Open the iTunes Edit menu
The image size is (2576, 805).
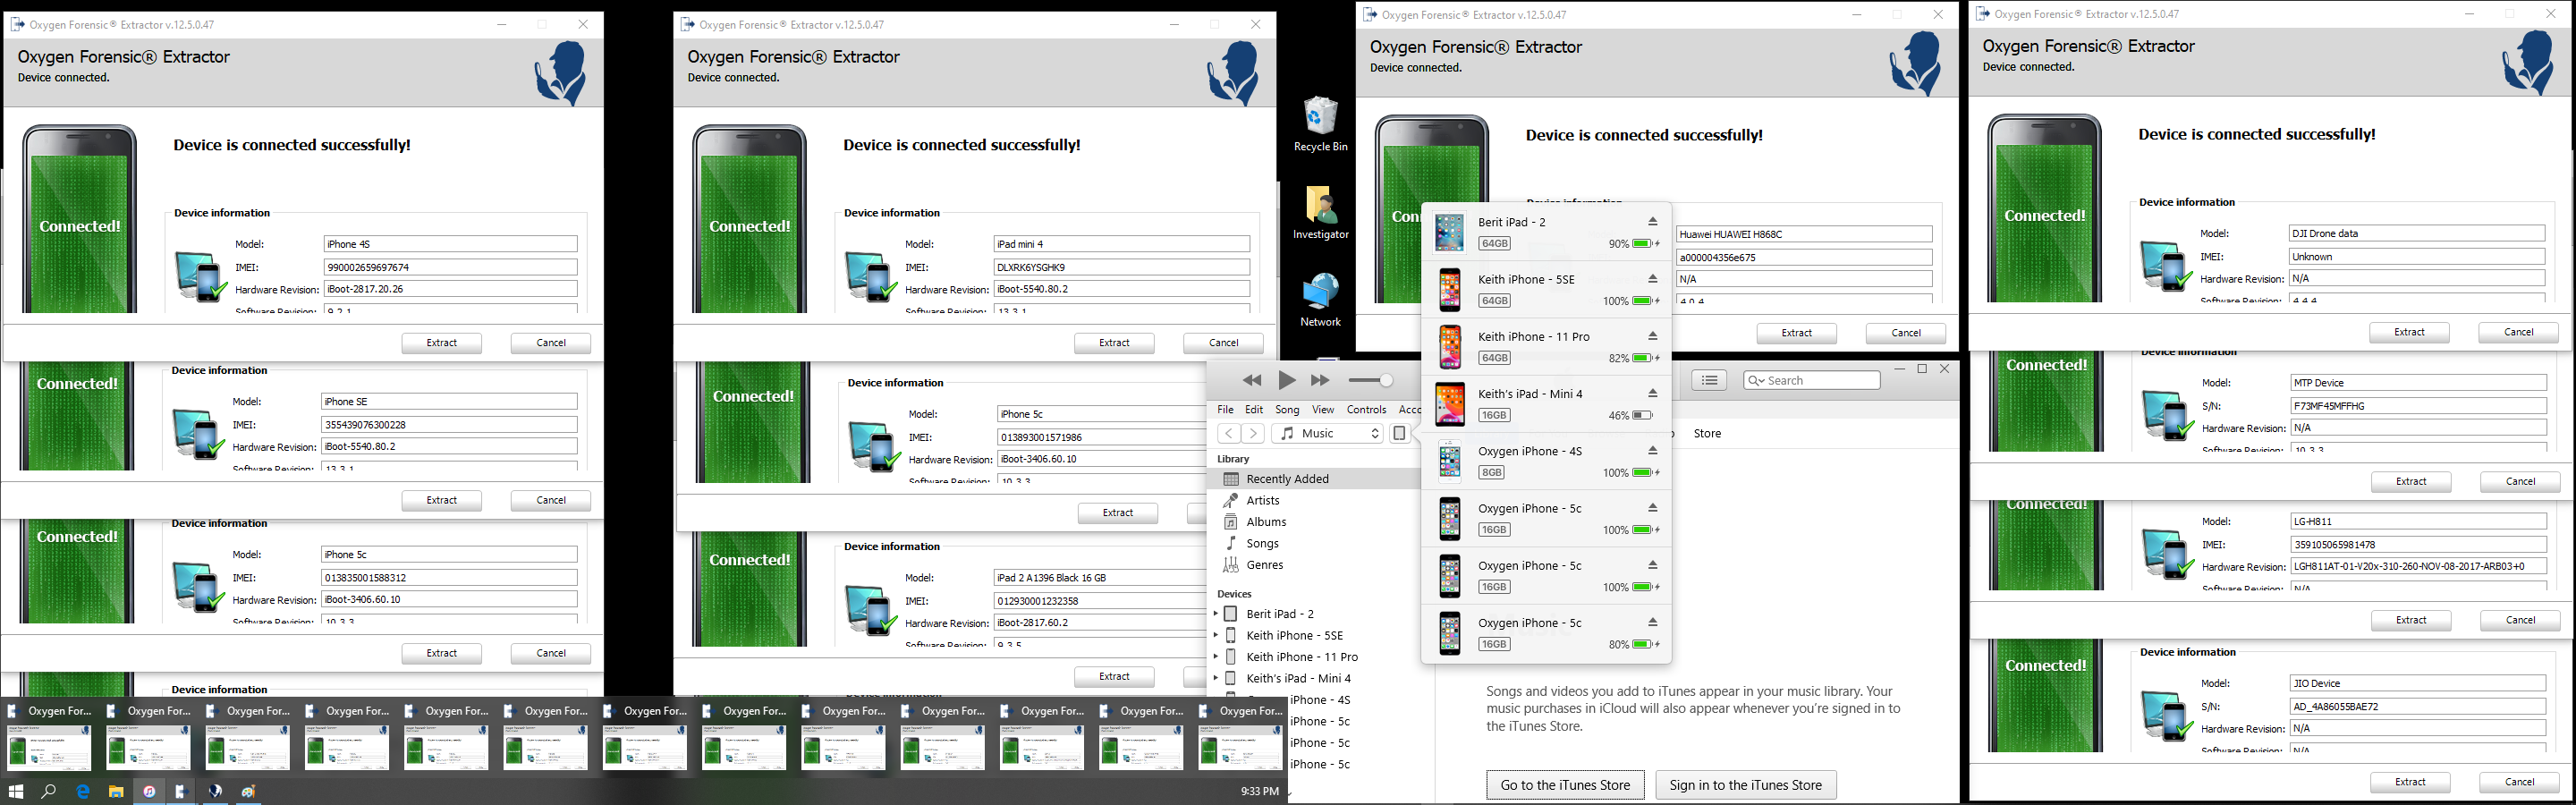1254,409
